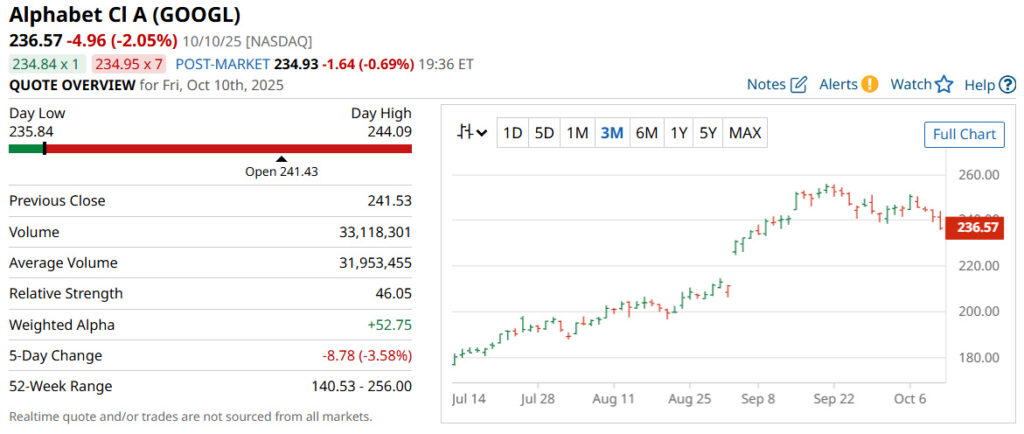Select the 5D chart range
1024x434 pixels.
[544, 133]
